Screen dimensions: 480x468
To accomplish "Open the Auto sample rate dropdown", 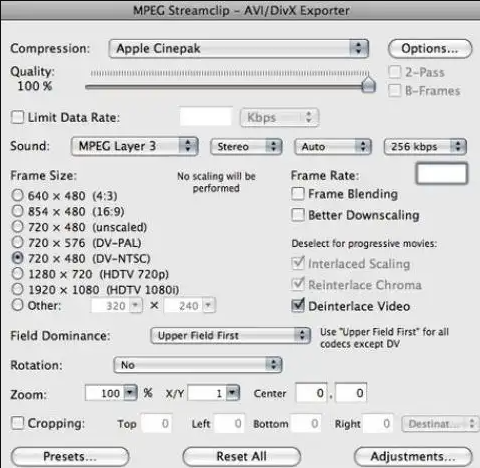I will [x=333, y=147].
